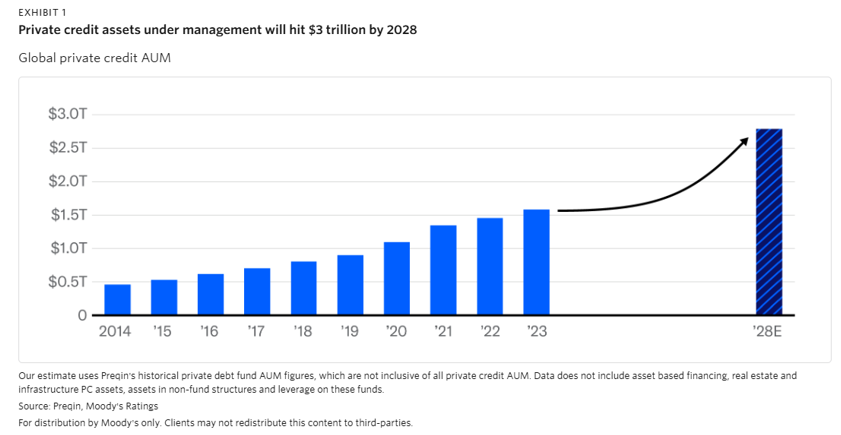The width and height of the screenshot is (841, 435).
Task: Select the $1.5T y-axis label
Action: click(x=67, y=215)
